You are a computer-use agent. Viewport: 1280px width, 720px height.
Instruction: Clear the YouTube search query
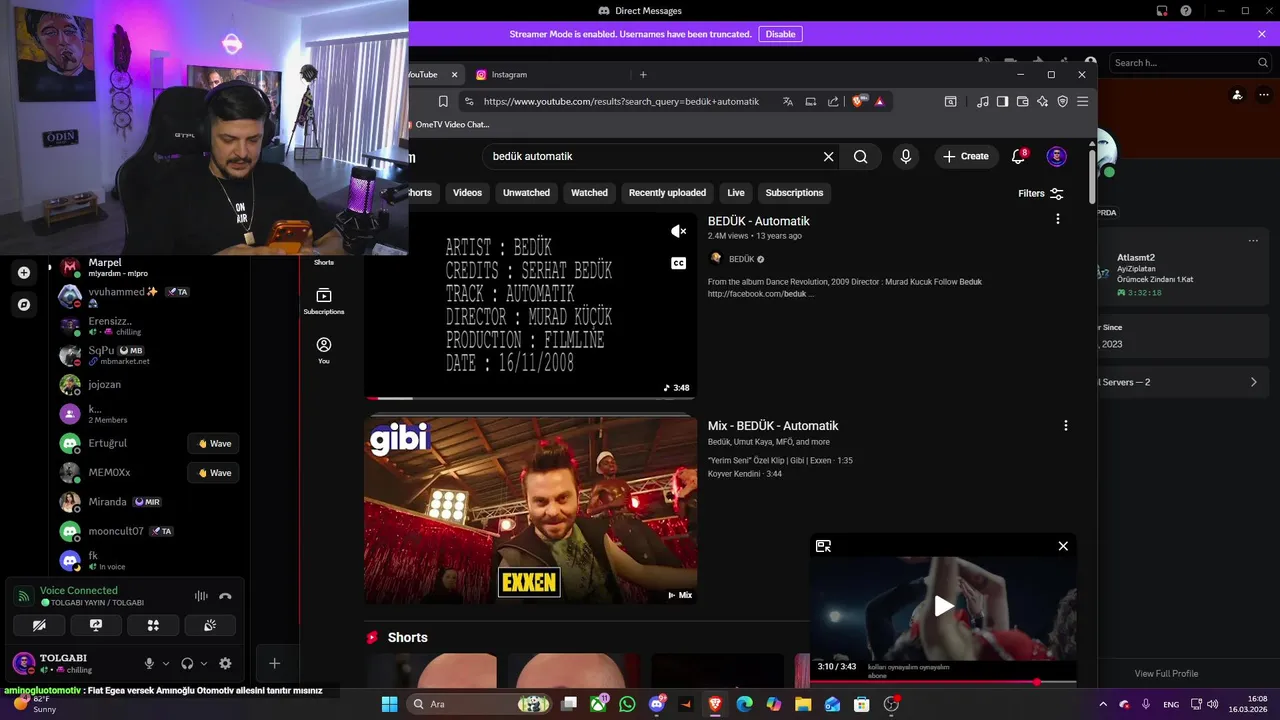(x=828, y=157)
